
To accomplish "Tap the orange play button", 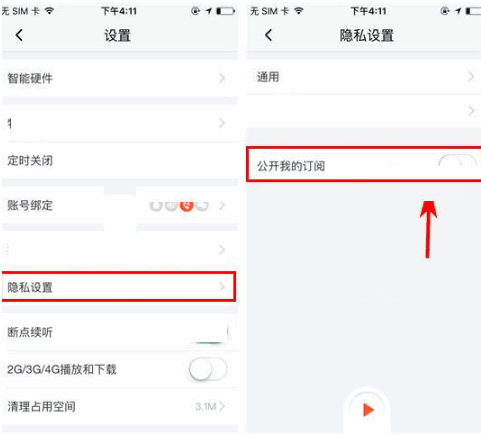I will point(368,410).
